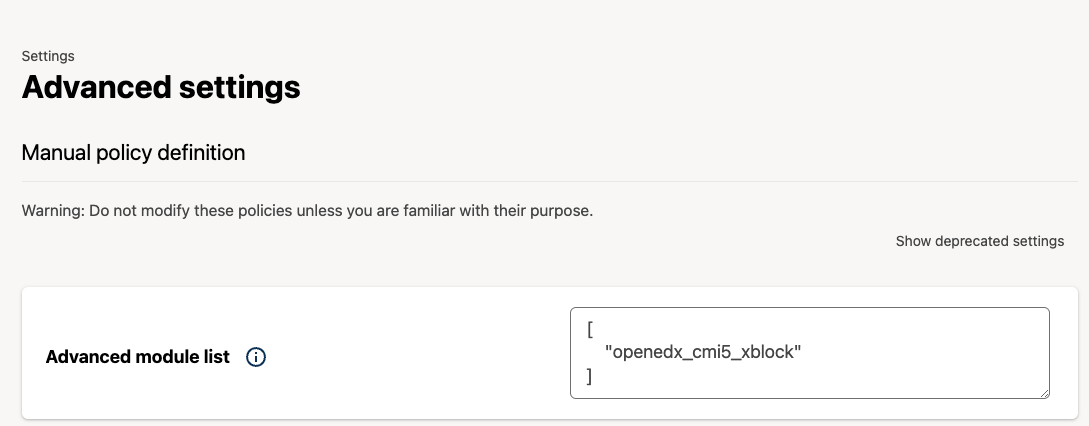The height and width of the screenshot is (426, 1089).
Task: Click blank space after the opening bracket line
Action: pos(800,328)
